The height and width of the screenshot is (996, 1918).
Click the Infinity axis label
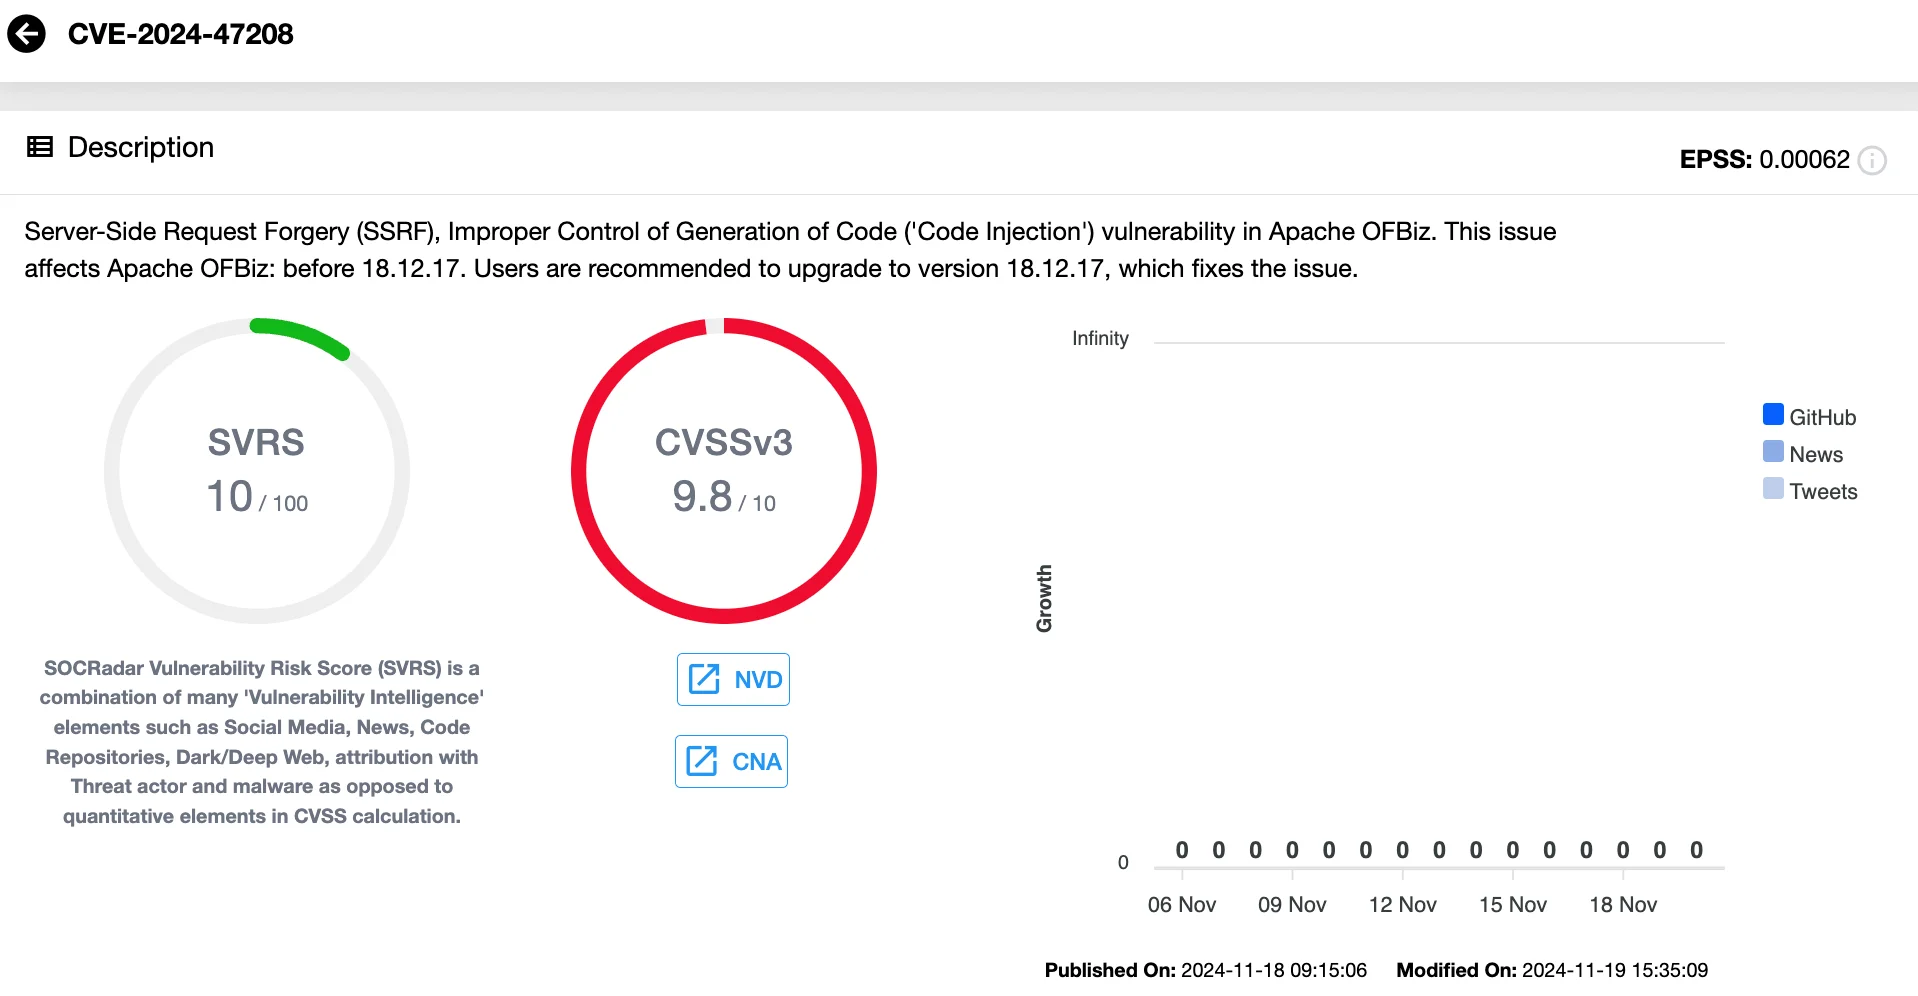[x=1100, y=339]
